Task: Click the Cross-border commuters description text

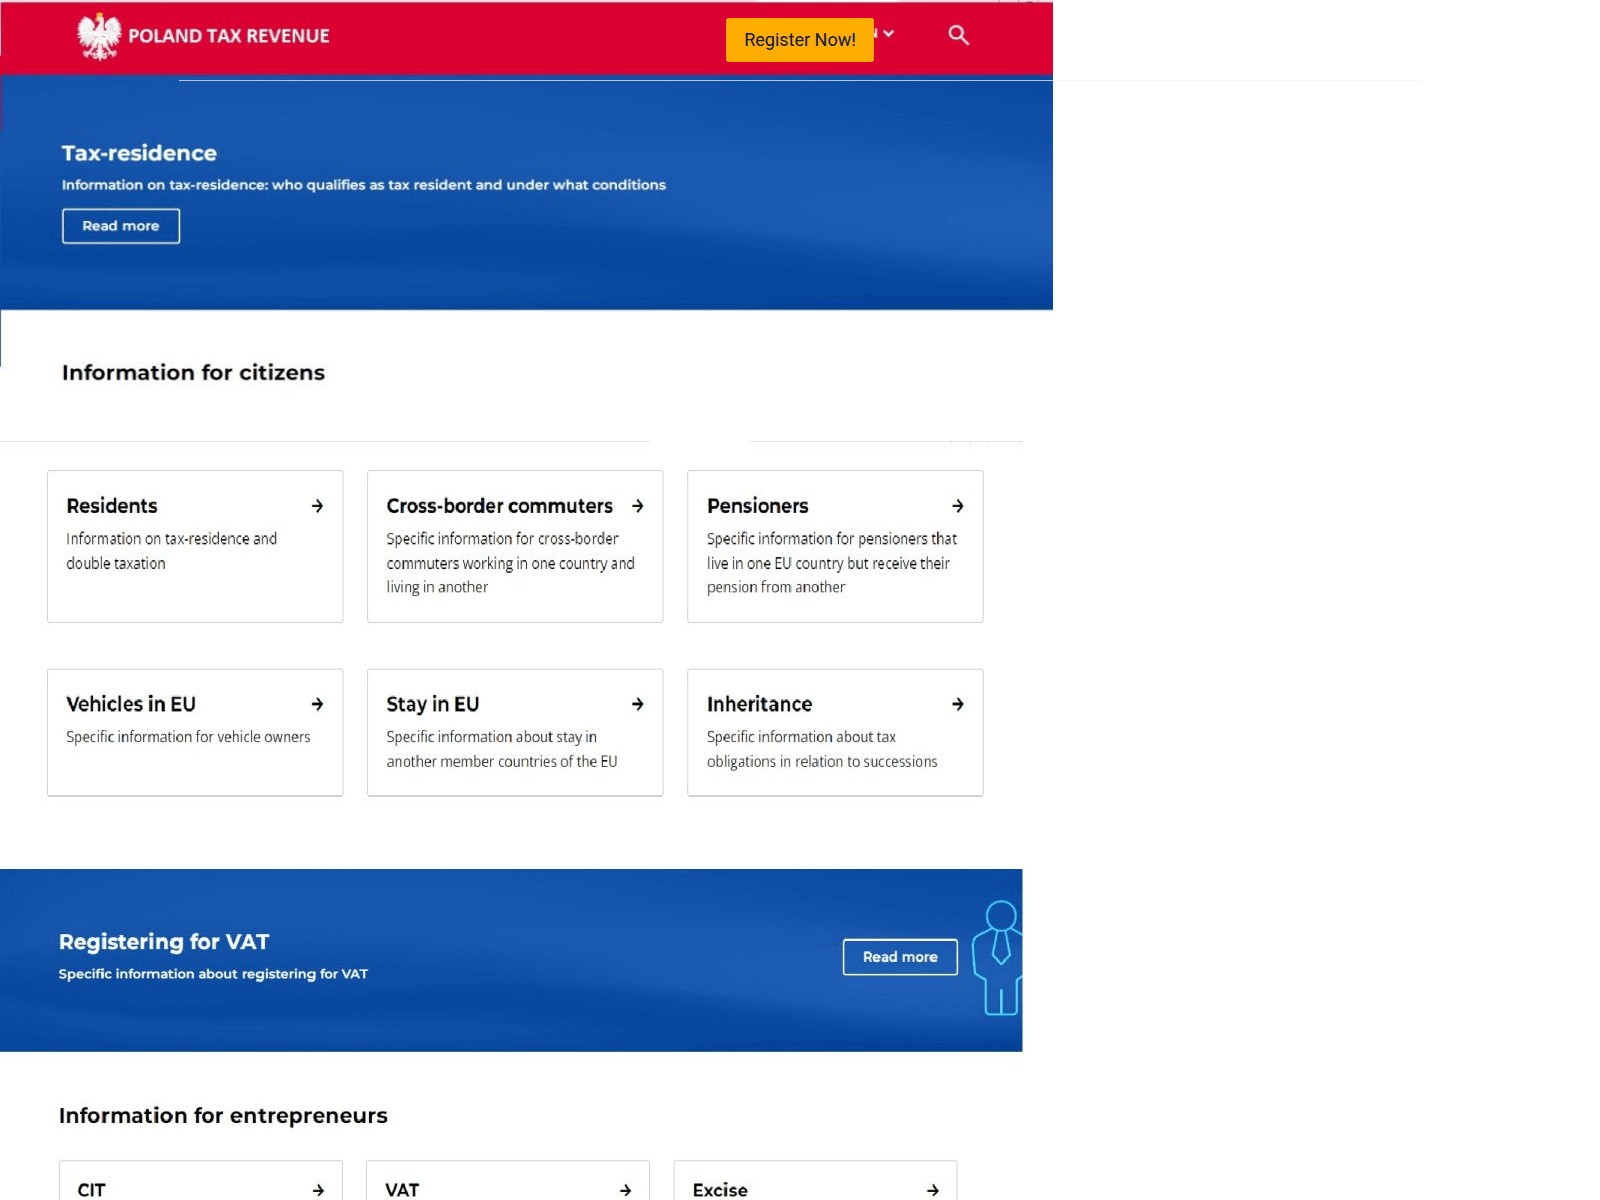Action: (510, 563)
